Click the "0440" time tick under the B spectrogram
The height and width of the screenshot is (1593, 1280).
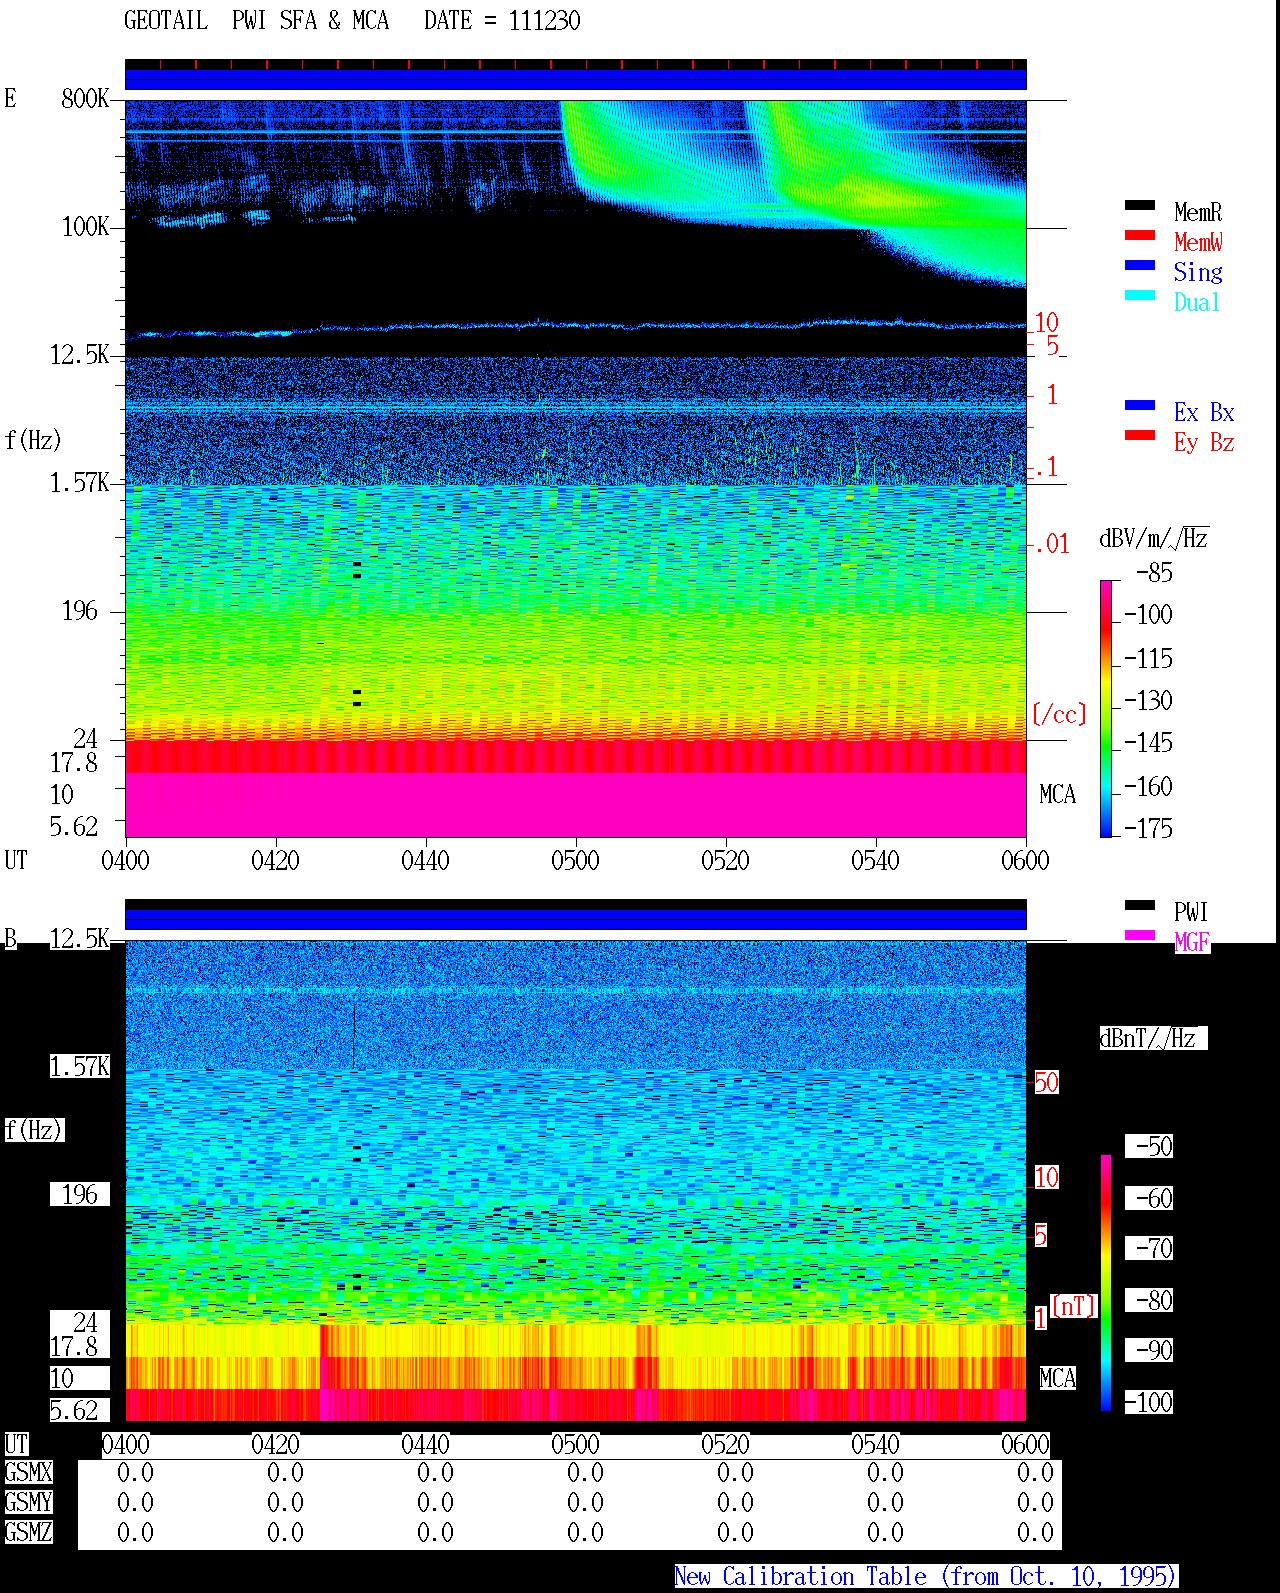[425, 1444]
